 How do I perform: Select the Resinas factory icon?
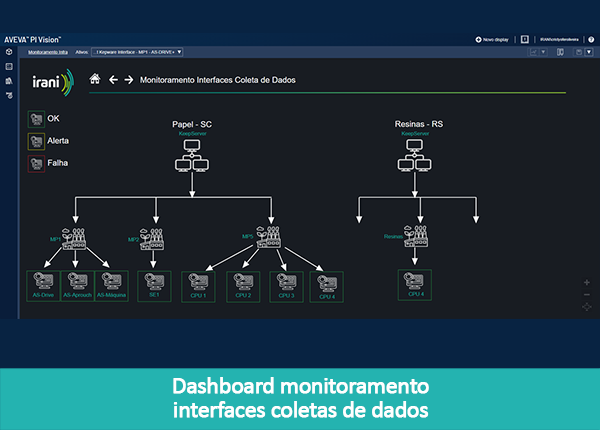416,236
